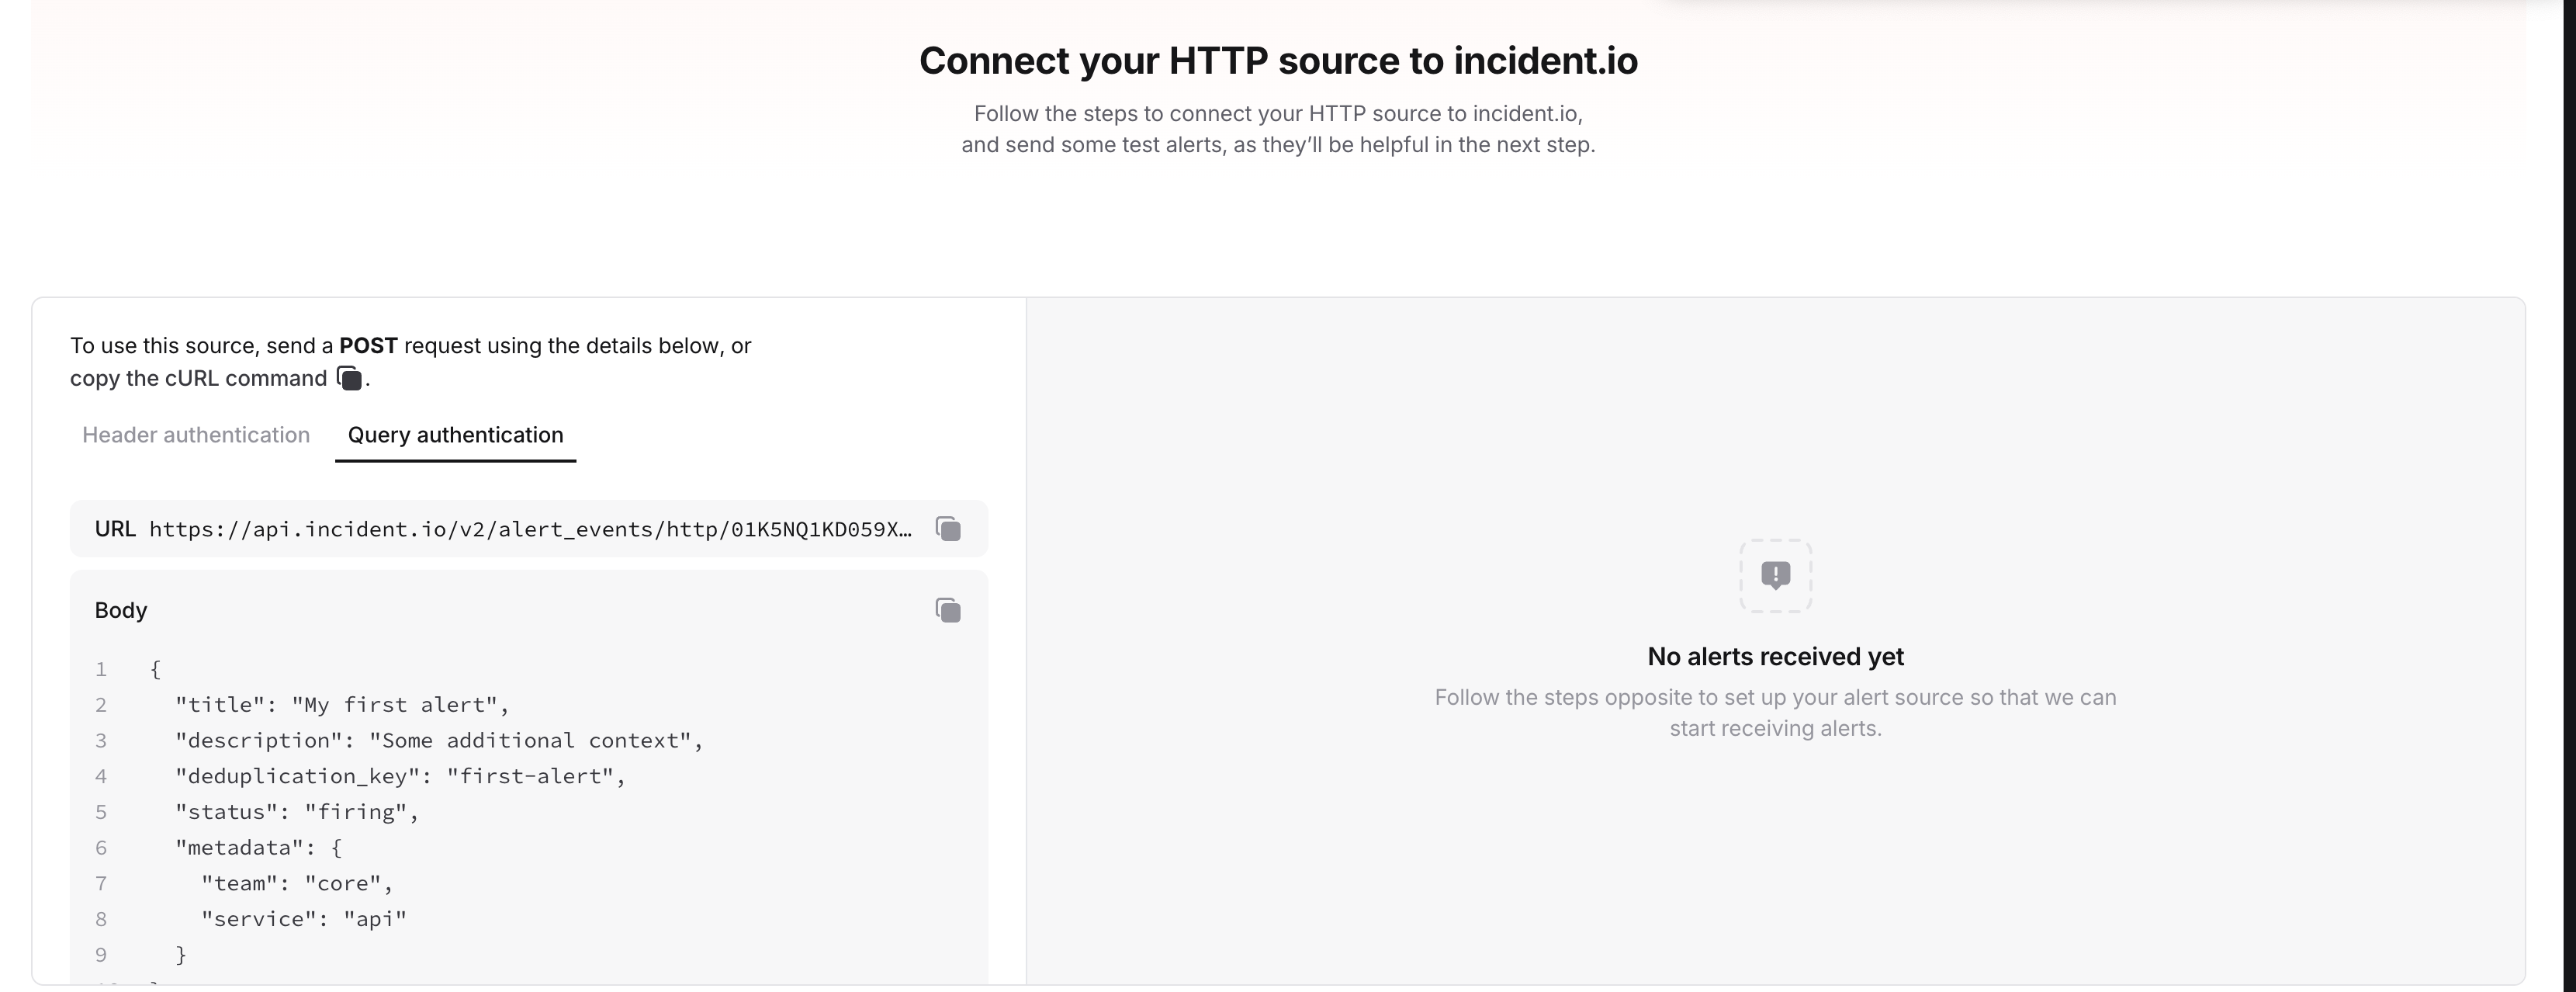This screenshot has width=2576, height=992.
Task: Click the 'No alerts received yet' heading
Action: pyautogui.click(x=1775, y=656)
